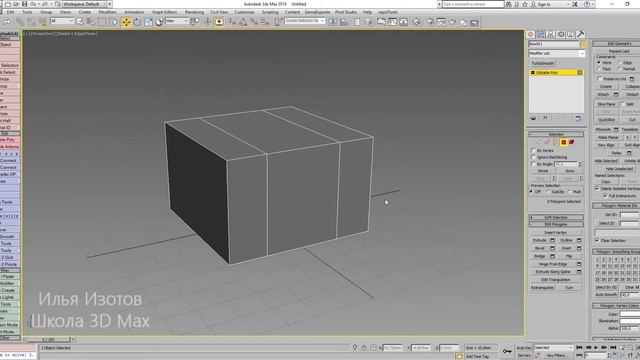Select the Scale transform tool
Viewport: 640px width, 360px height.
click(149, 22)
